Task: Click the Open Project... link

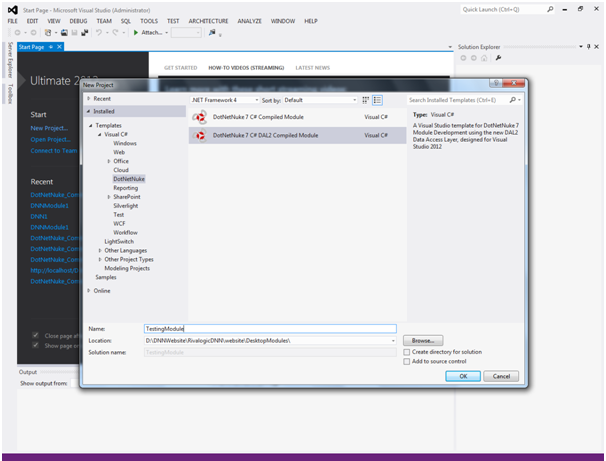Action: [51, 139]
